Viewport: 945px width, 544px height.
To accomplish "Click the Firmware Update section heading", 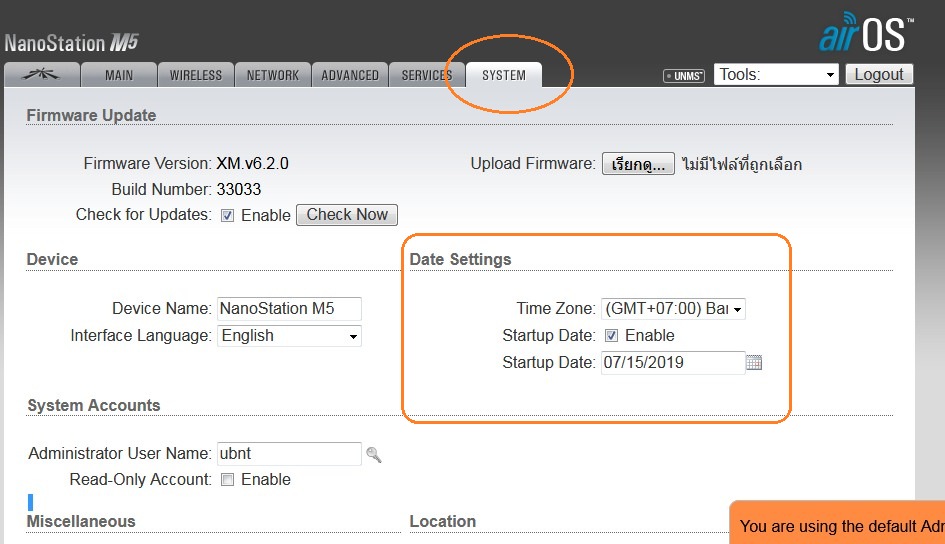I will point(91,115).
